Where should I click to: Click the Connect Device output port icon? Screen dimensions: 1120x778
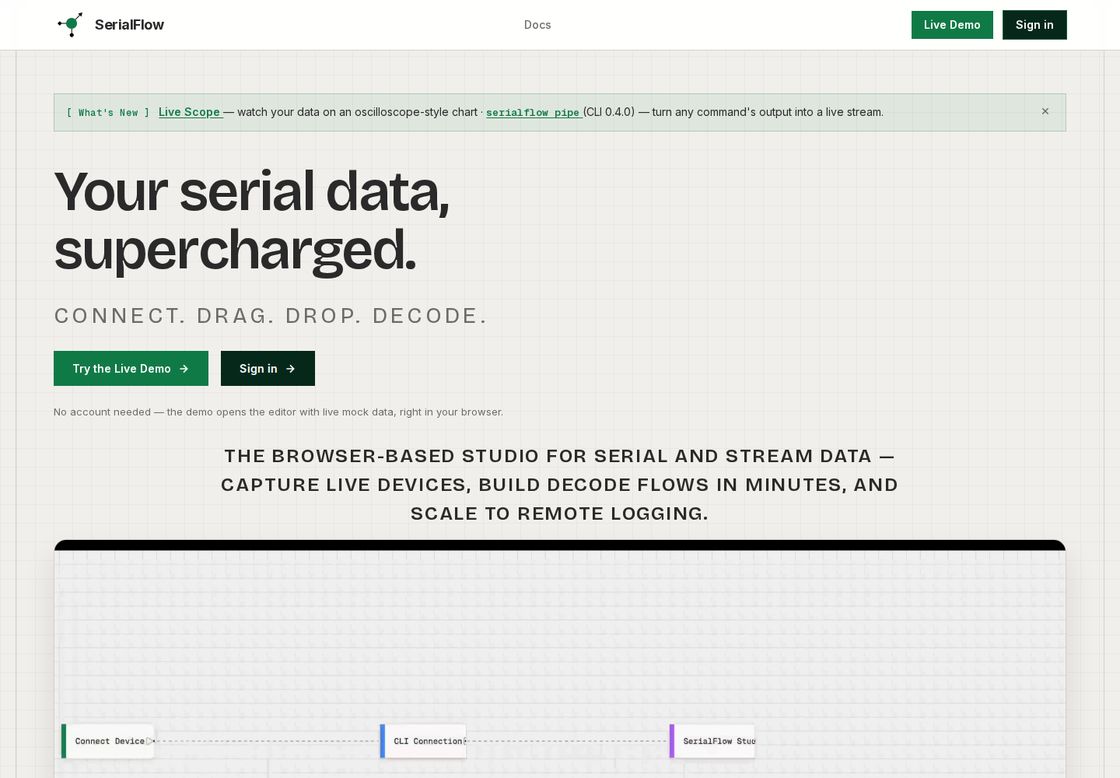pos(149,741)
